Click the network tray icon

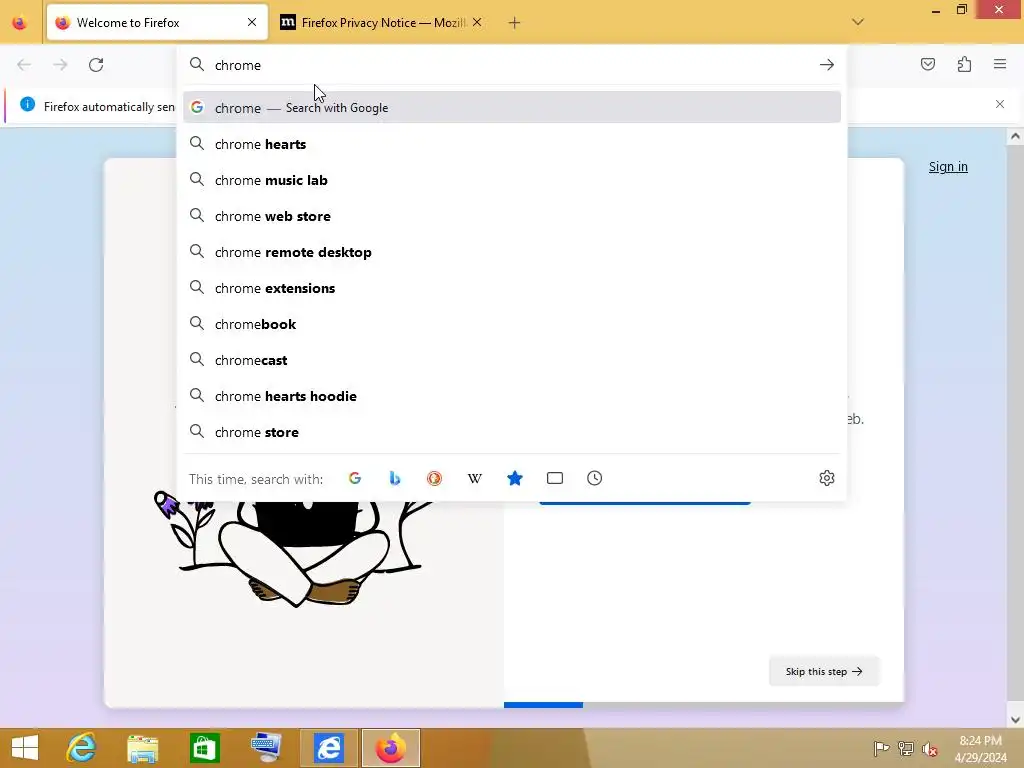click(x=905, y=749)
